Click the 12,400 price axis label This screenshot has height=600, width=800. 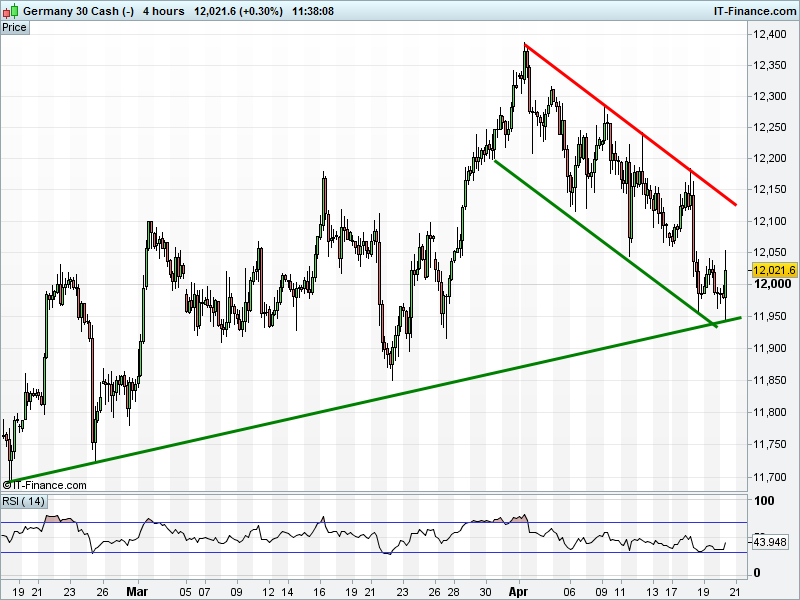tap(770, 34)
